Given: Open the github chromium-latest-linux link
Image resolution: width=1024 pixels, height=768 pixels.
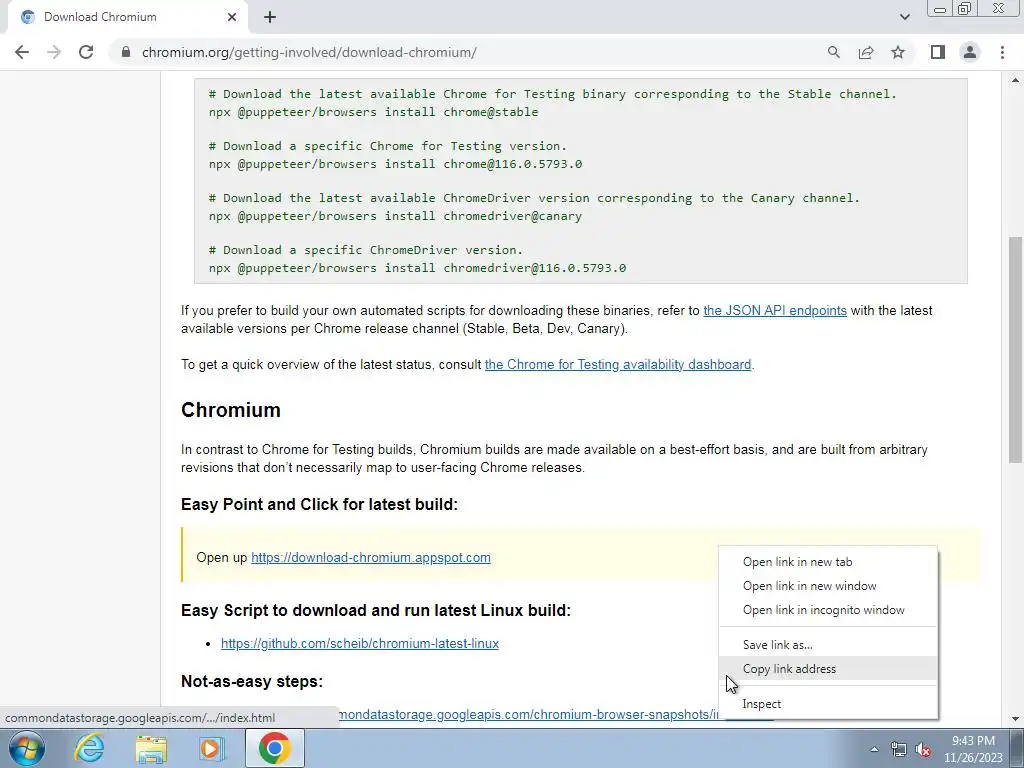Looking at the screenshot, I should (360, 643).
